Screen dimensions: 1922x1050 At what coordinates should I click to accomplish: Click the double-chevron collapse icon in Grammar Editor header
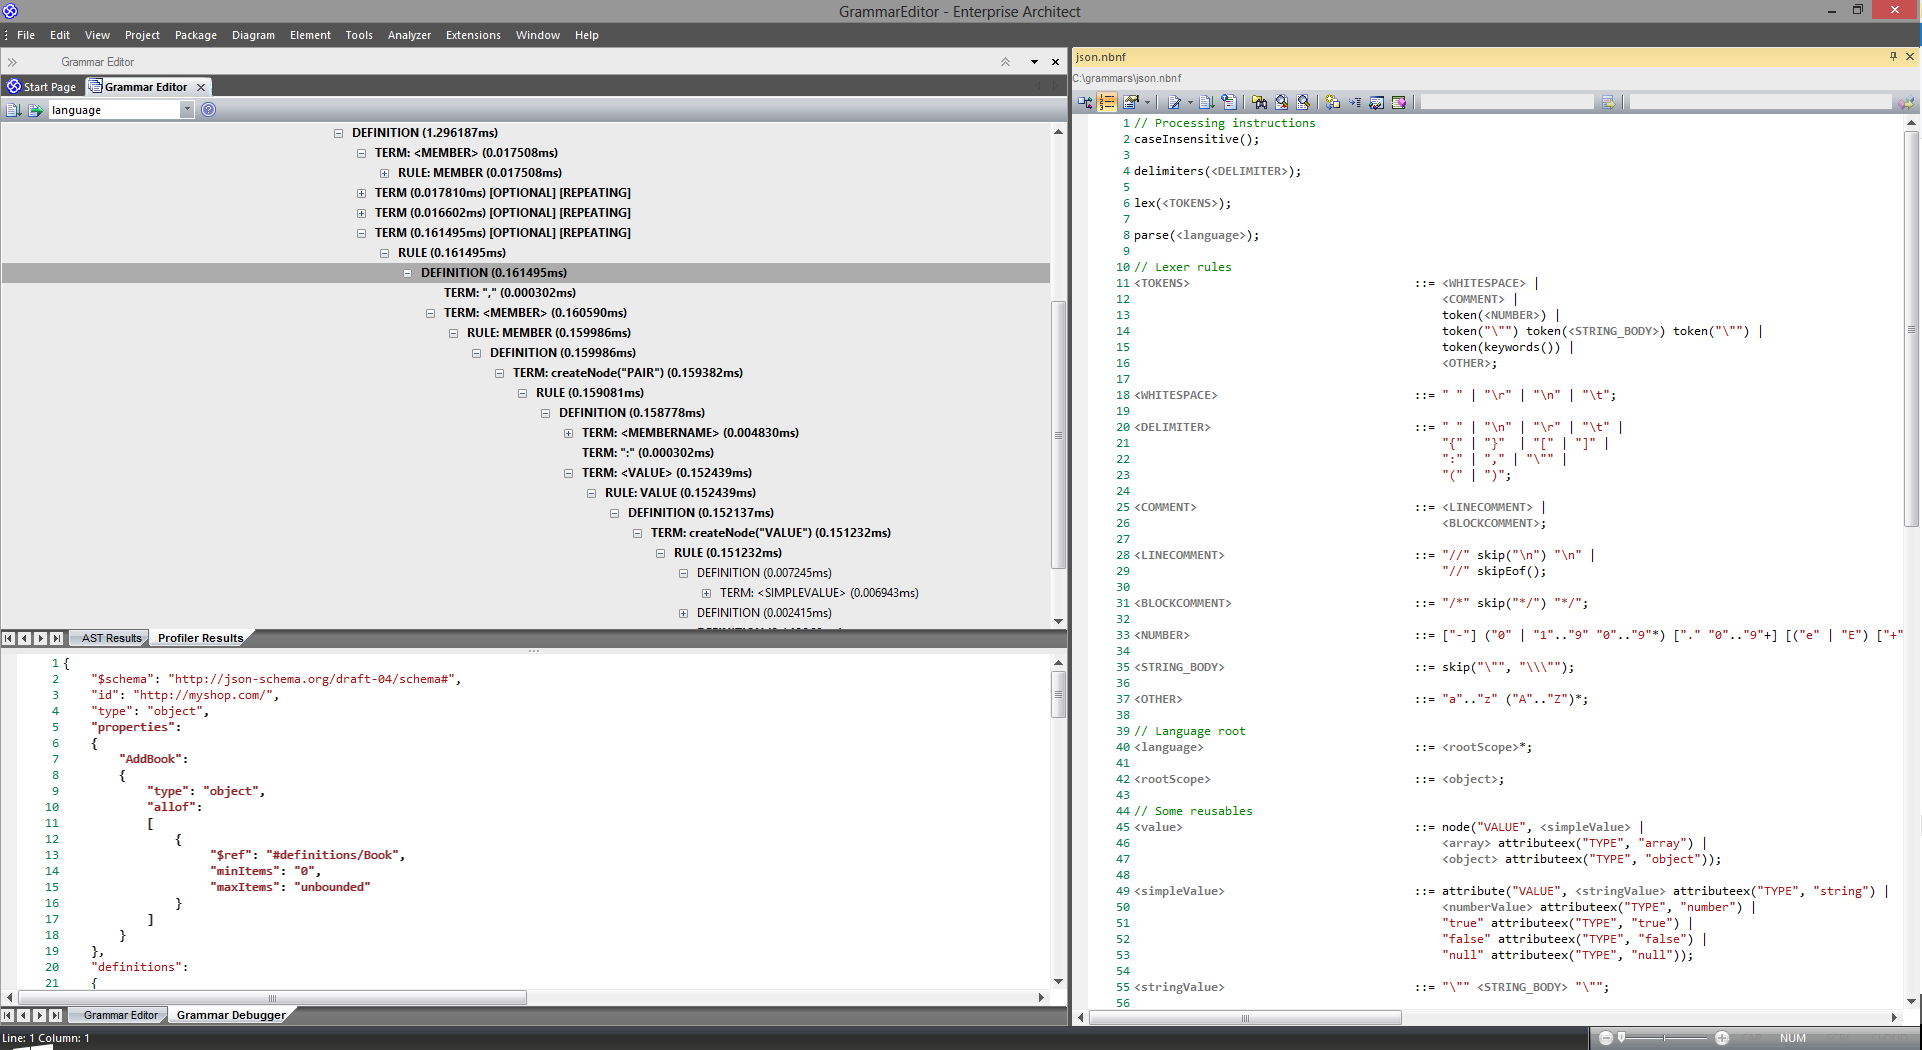(x=1005, y=62)
